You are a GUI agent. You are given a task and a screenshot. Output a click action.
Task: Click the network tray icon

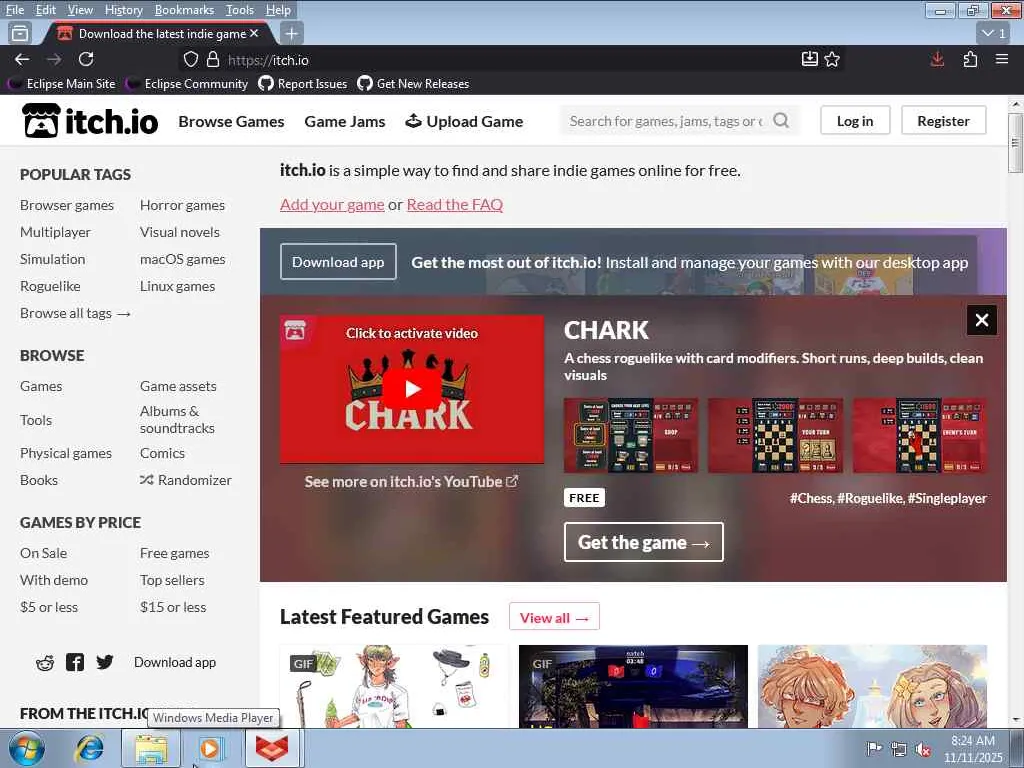click(899, 749)
